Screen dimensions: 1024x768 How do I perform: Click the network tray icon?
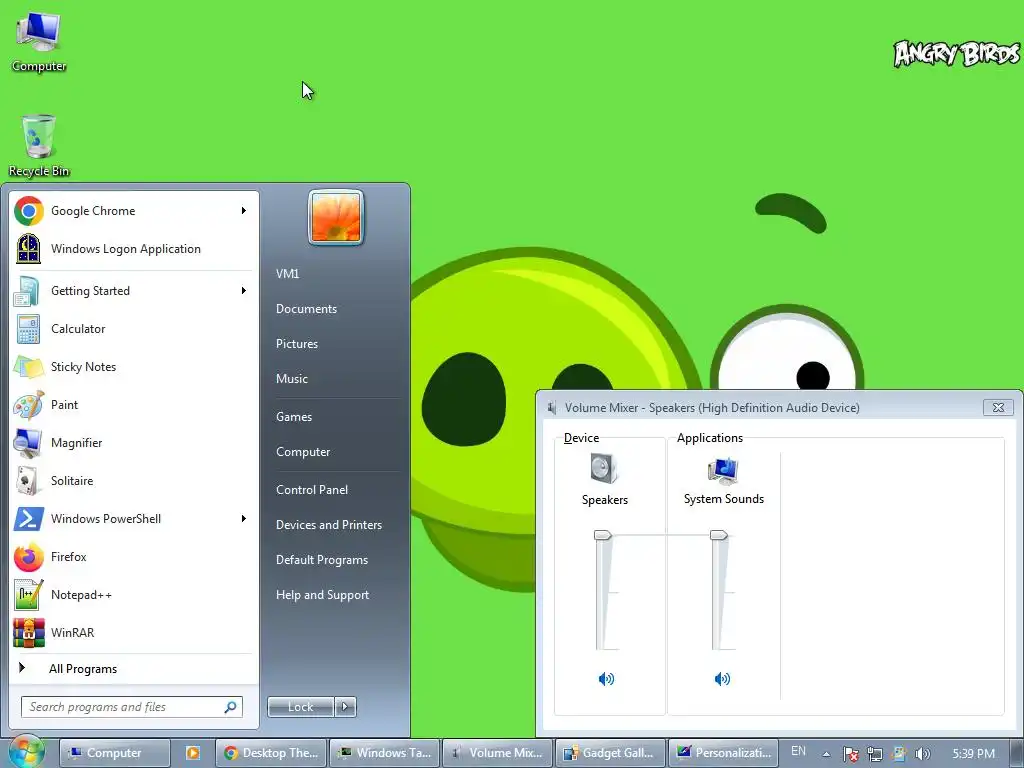[x=874, y=754]
